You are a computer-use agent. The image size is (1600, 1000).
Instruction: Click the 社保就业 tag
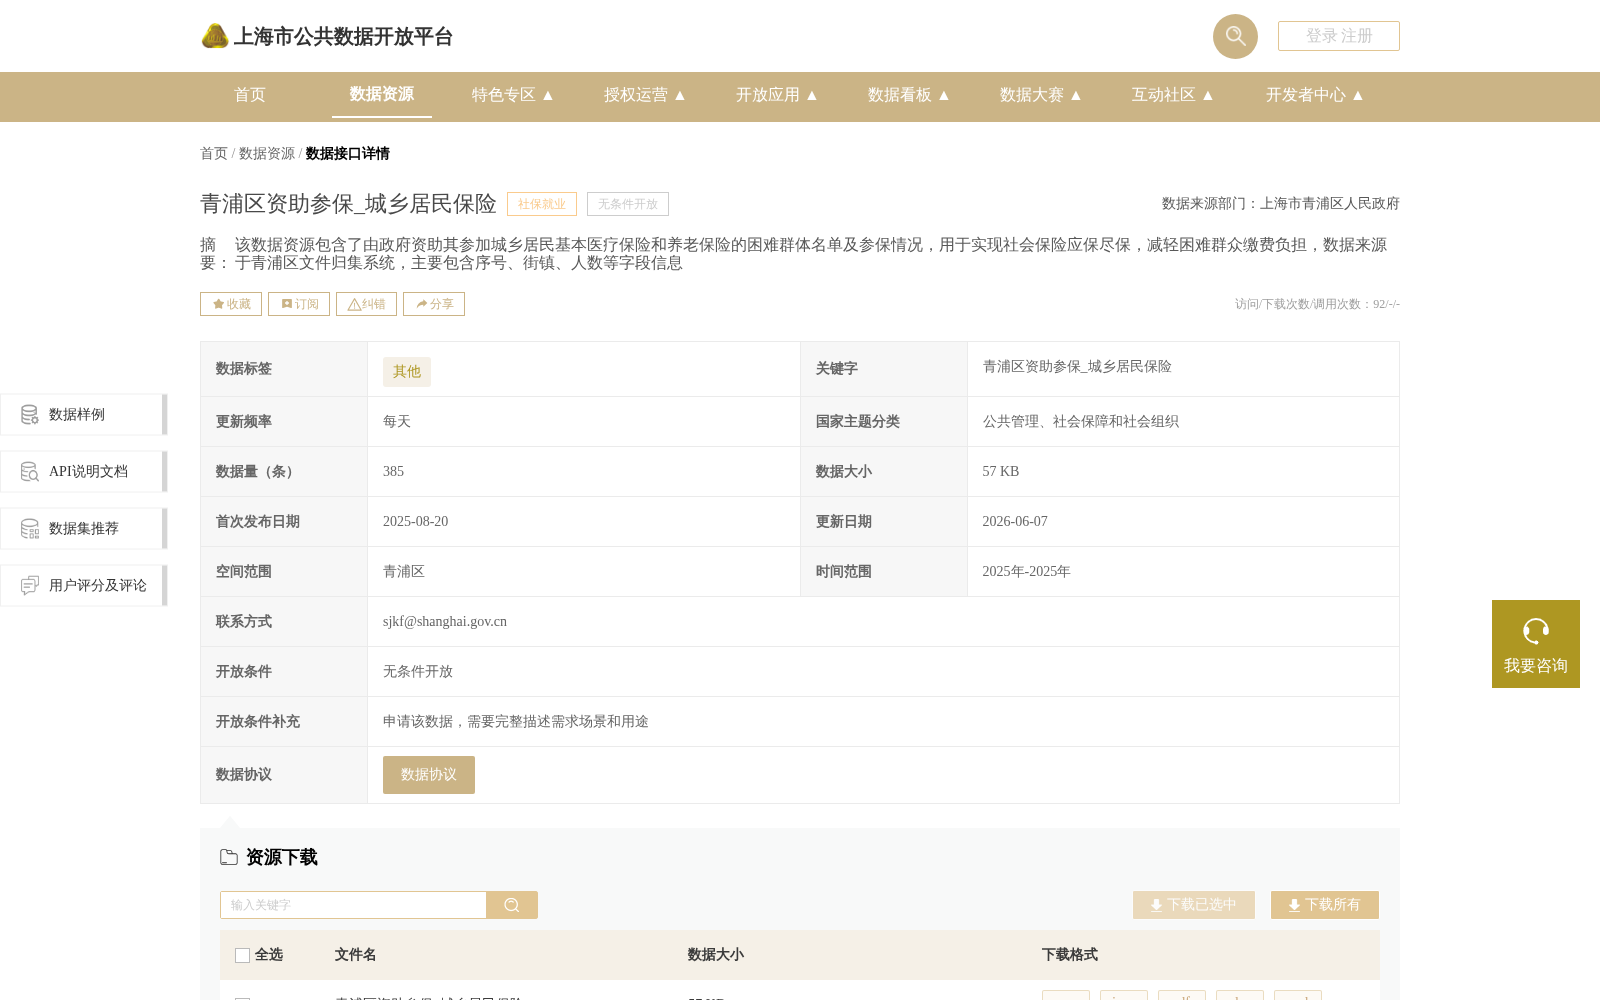(542, 204)
